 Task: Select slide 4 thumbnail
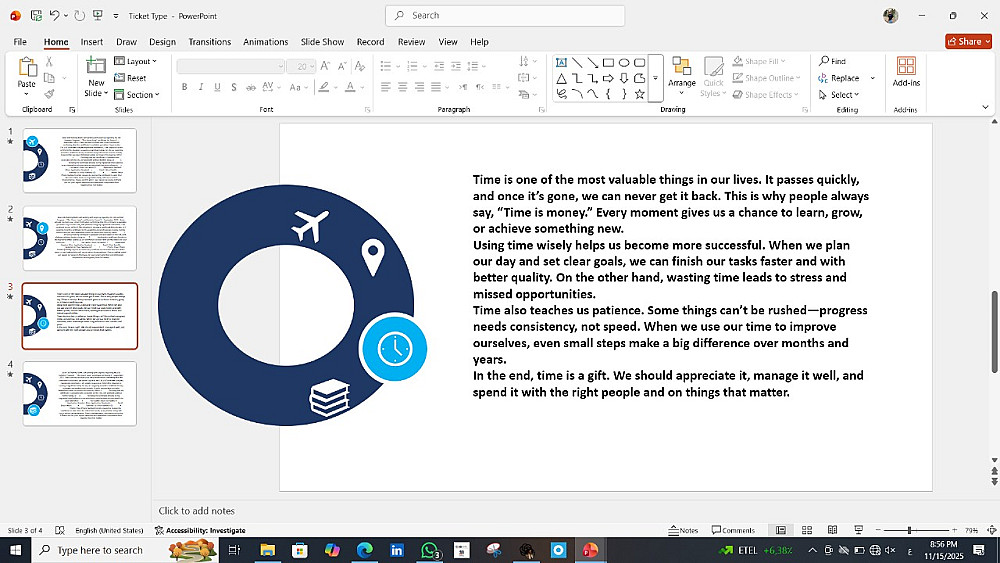[80, 393]
